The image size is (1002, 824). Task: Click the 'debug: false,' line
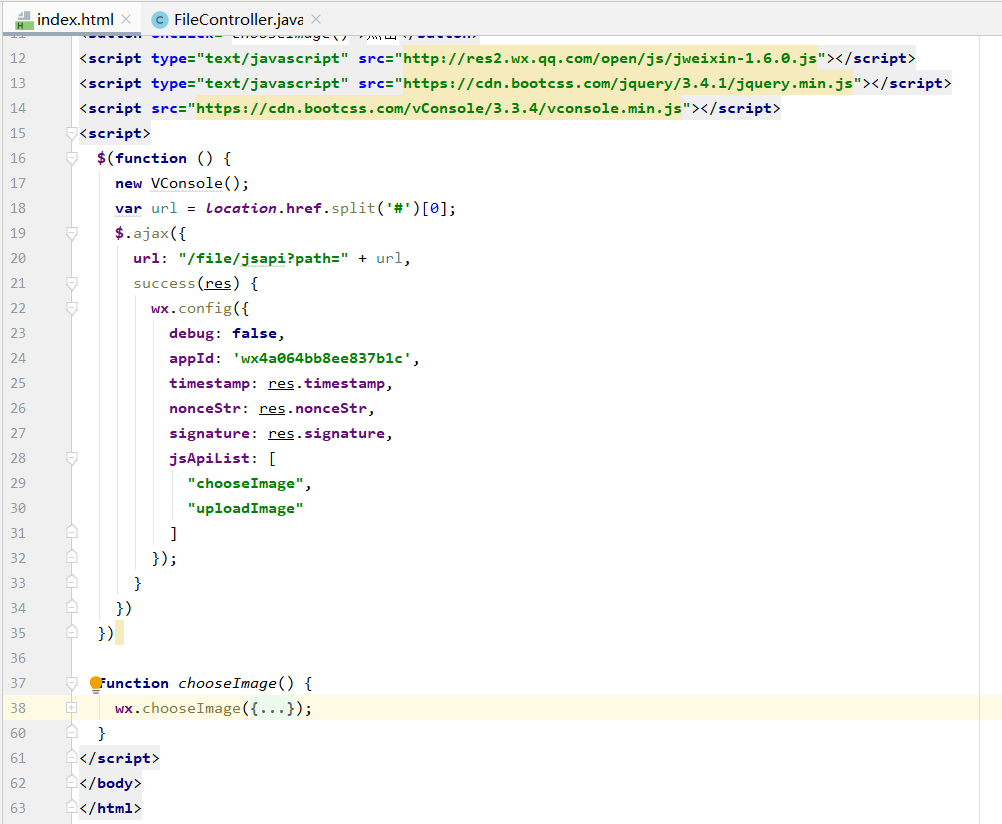tap(227, 333)
